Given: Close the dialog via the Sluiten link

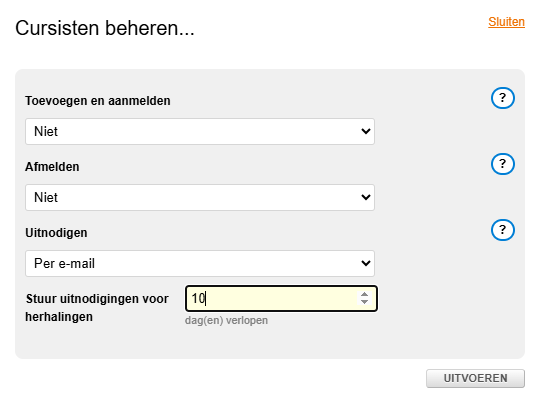Looking at the screenshot, I should tap(506, 22).
